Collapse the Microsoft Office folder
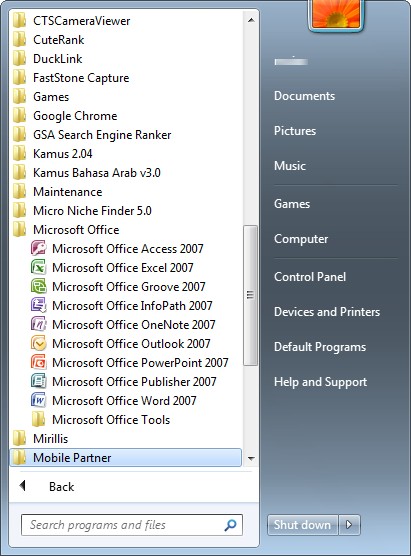Viewport: 411px width, 556px height. coord(126,229)
